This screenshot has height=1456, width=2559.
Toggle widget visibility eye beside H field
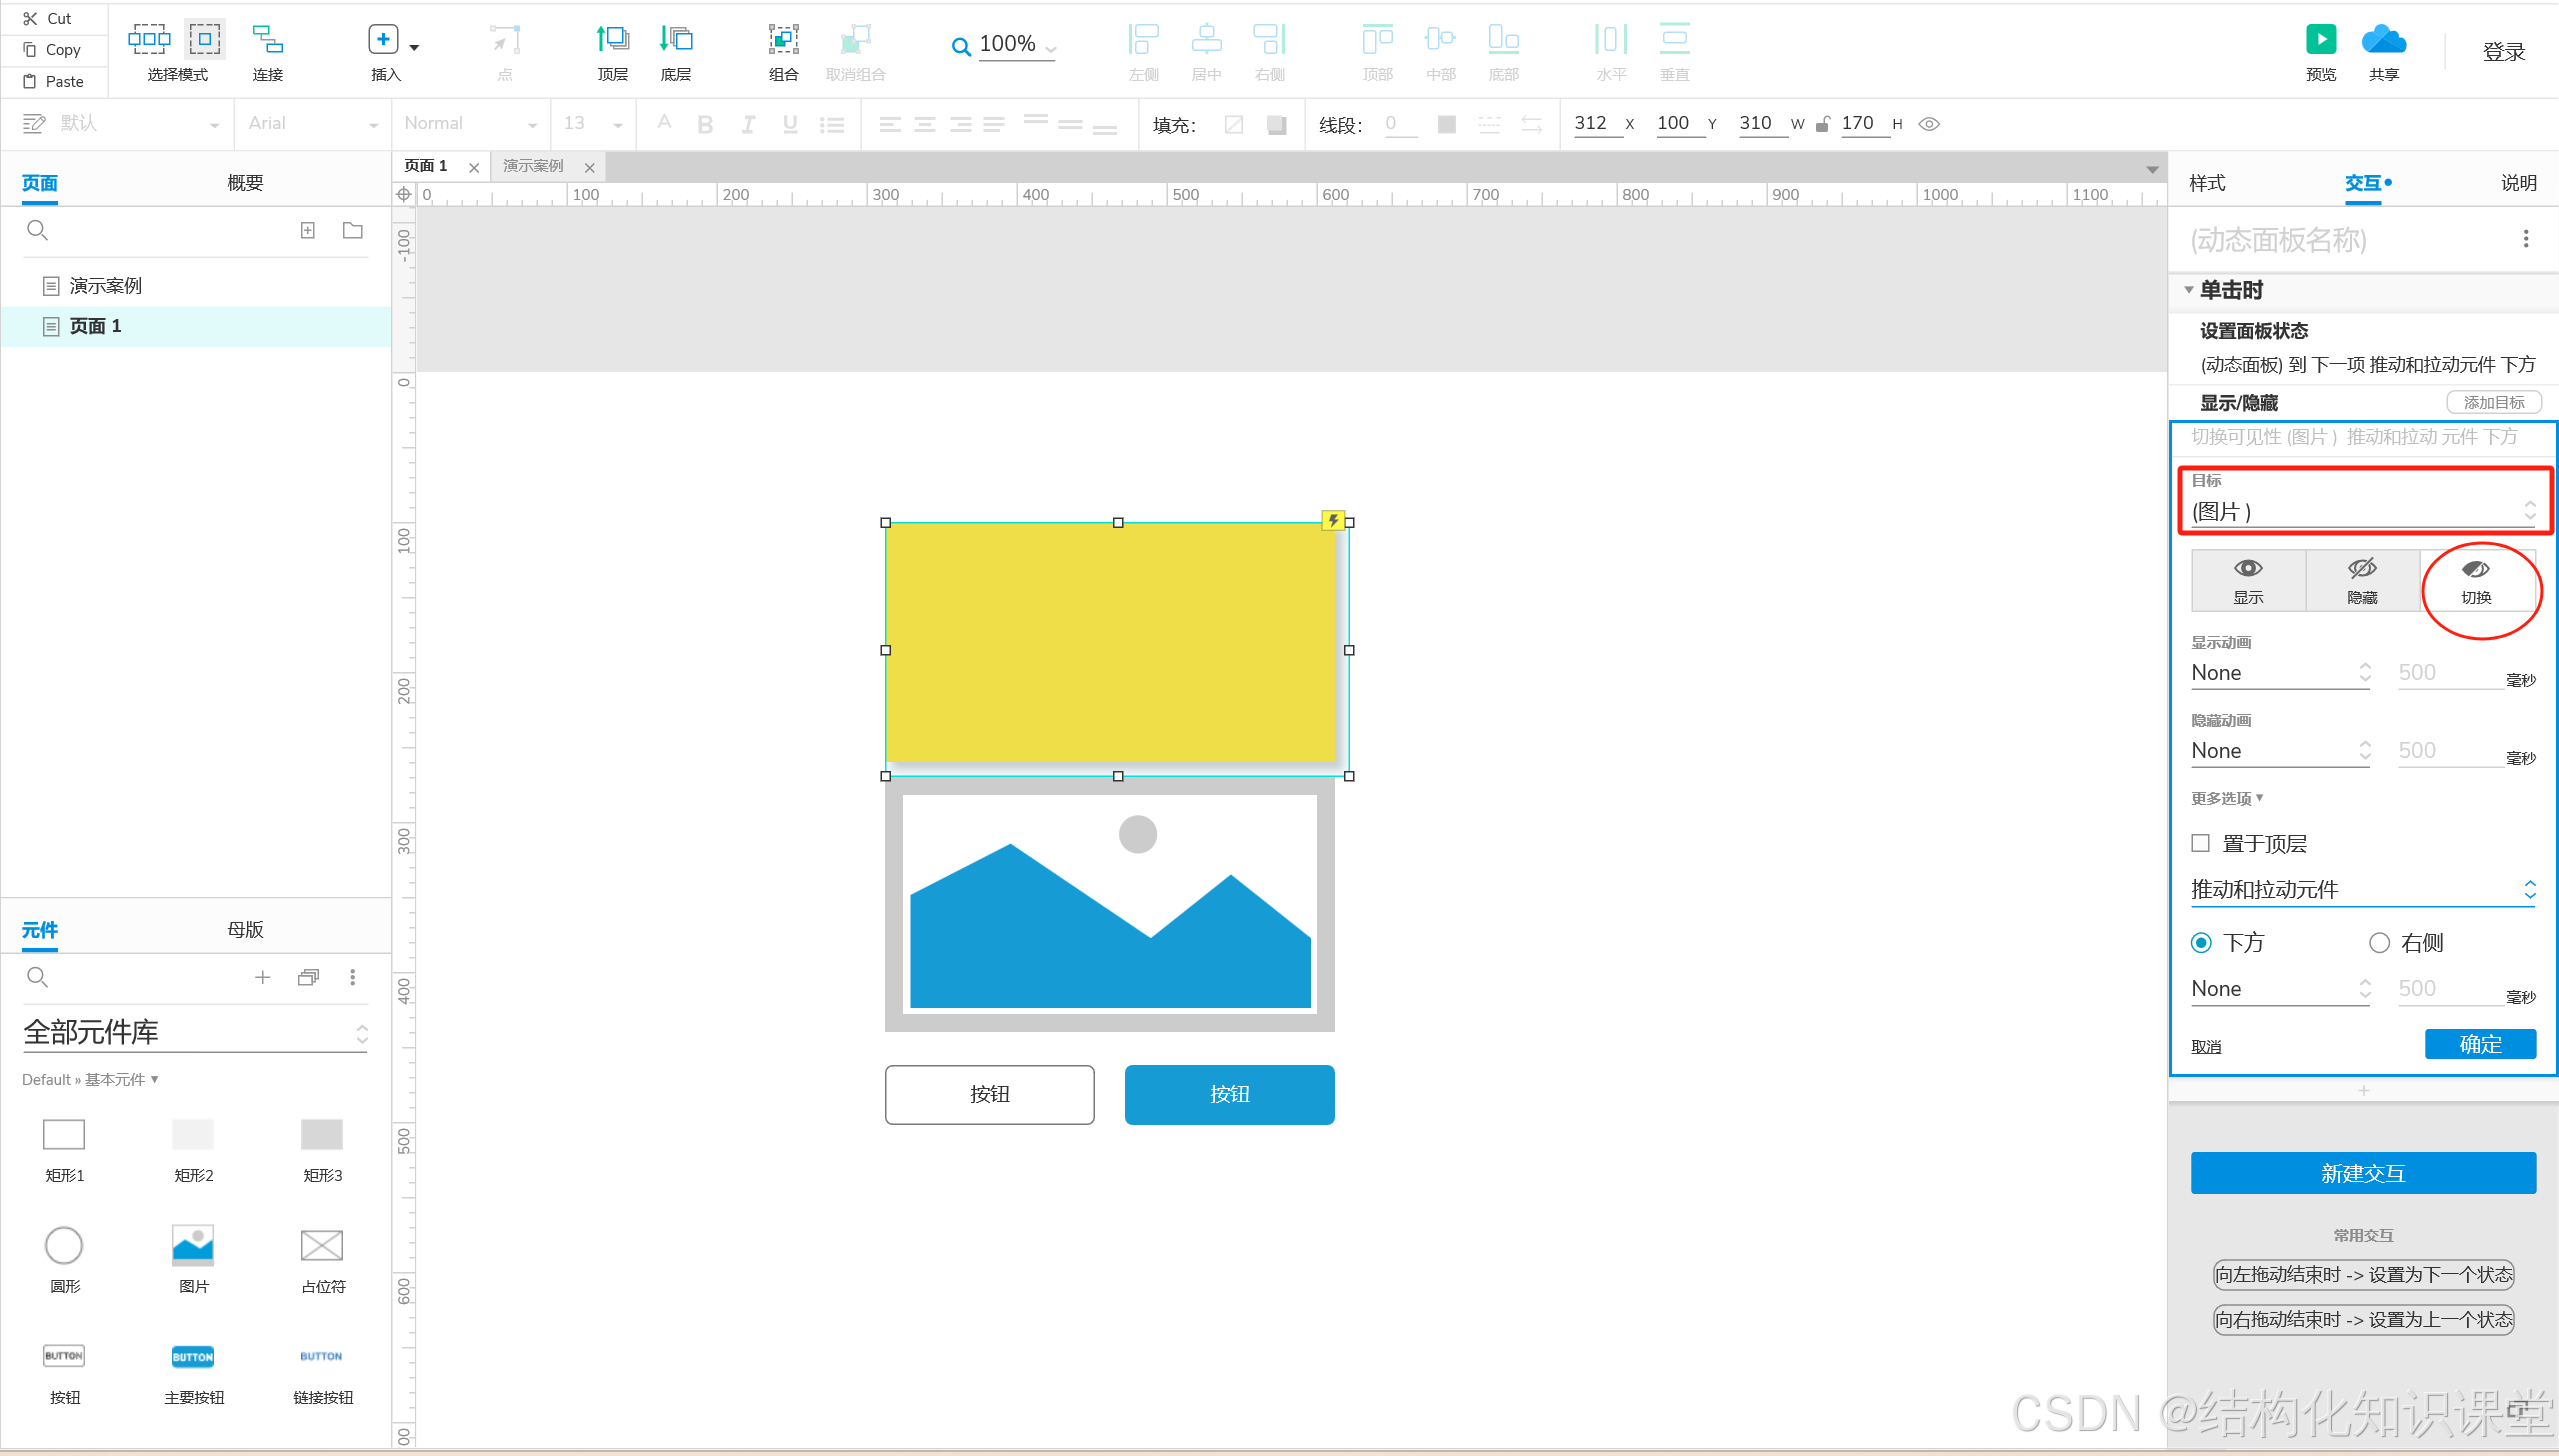coord(1929,124)
